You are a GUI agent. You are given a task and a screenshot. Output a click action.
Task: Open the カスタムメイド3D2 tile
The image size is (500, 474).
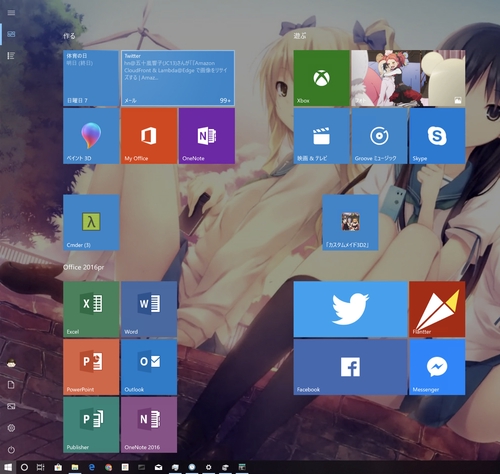pyautogui.click(x=350, y=222)
